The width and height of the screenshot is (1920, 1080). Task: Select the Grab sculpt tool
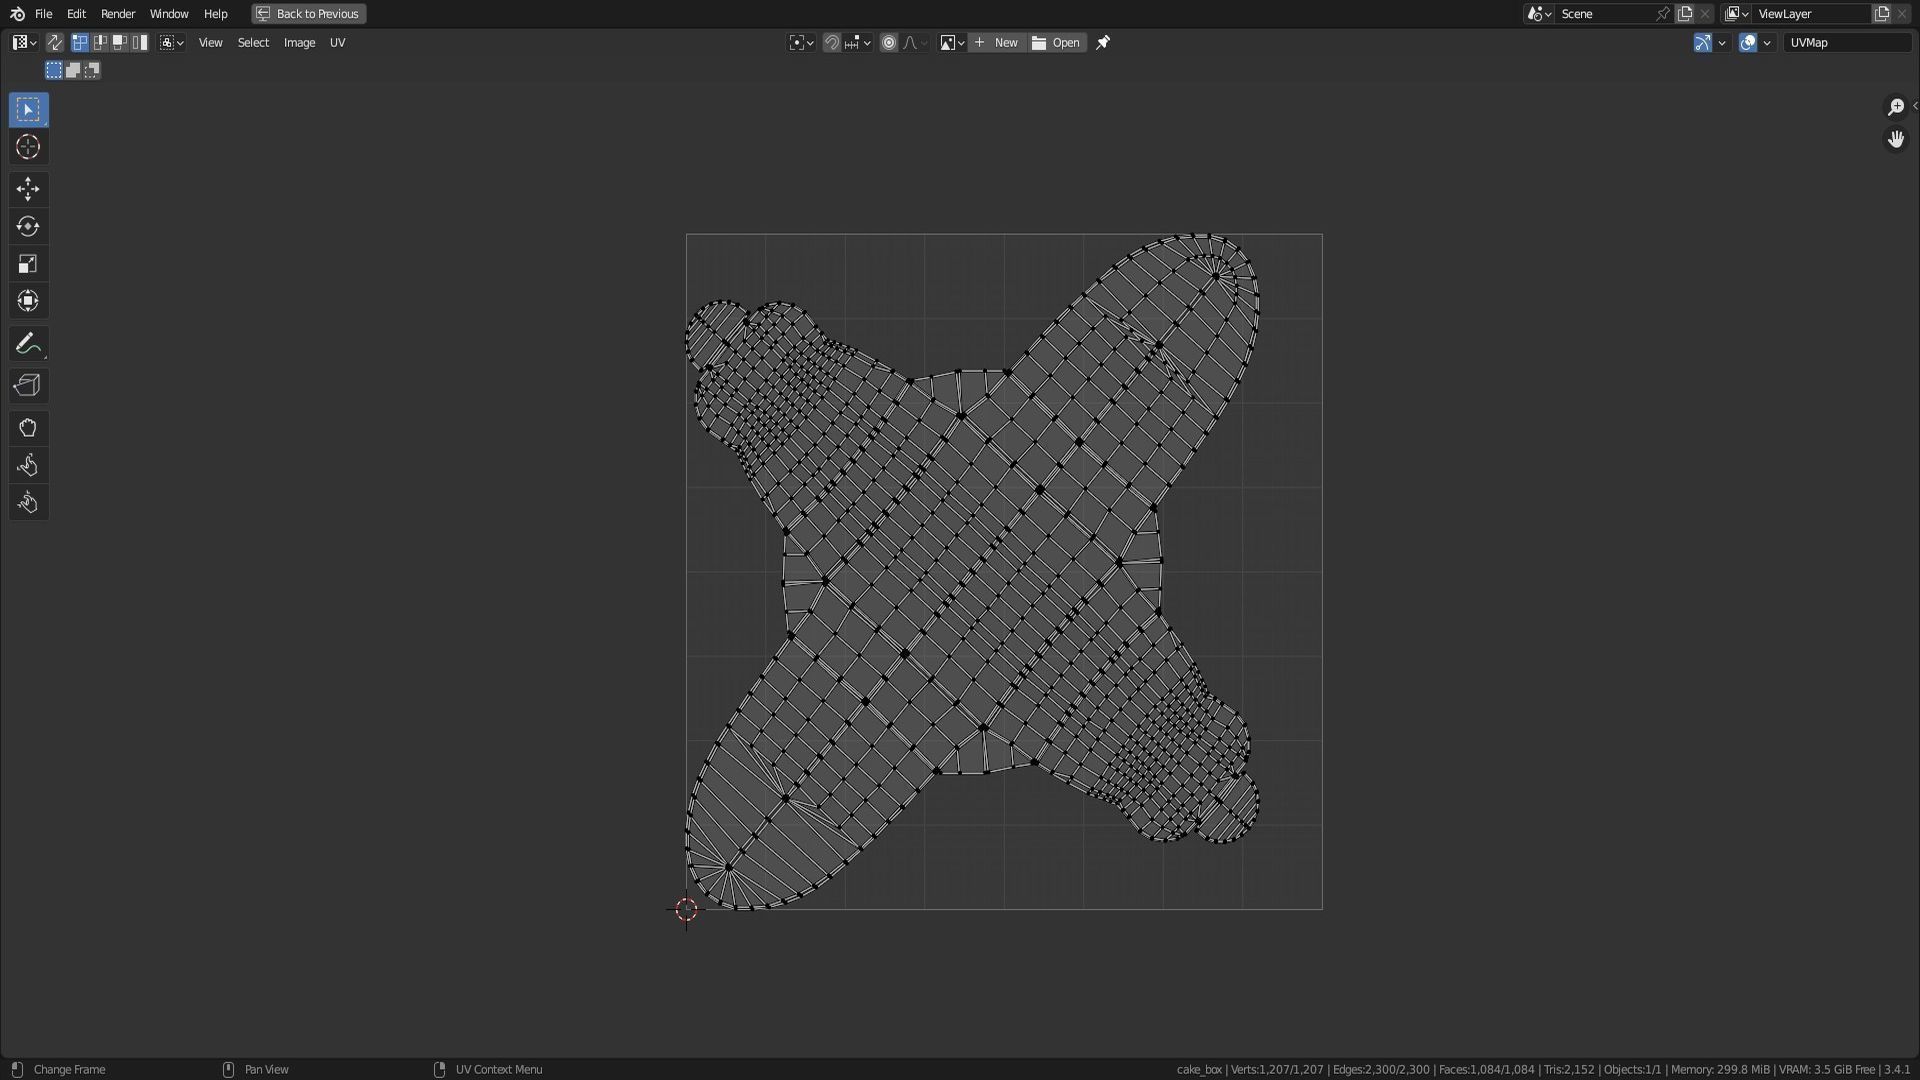coord(28,428)
